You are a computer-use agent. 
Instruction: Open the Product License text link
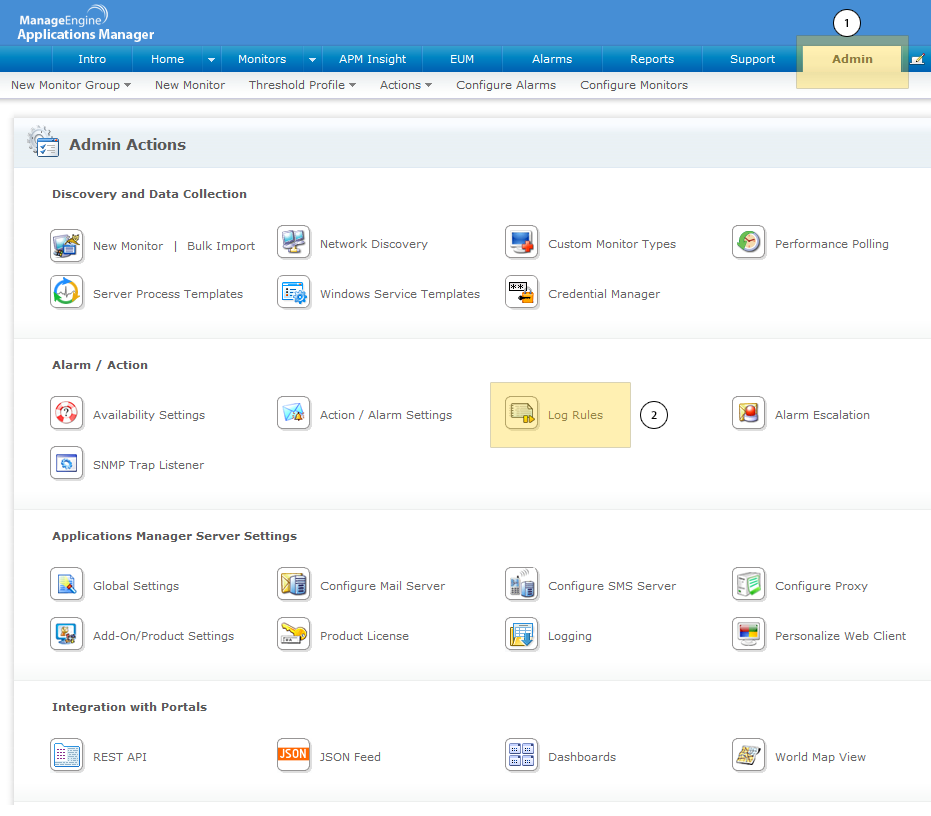click(365, 636)
